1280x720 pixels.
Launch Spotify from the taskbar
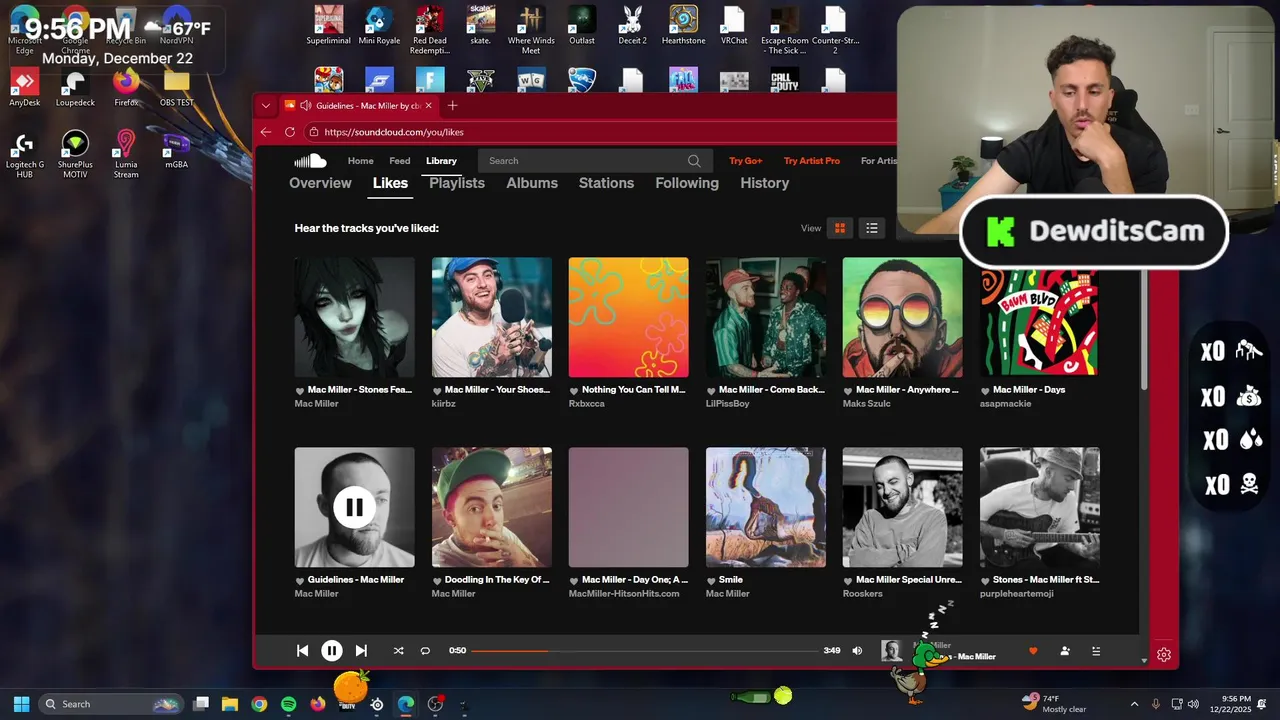[289, 704]
